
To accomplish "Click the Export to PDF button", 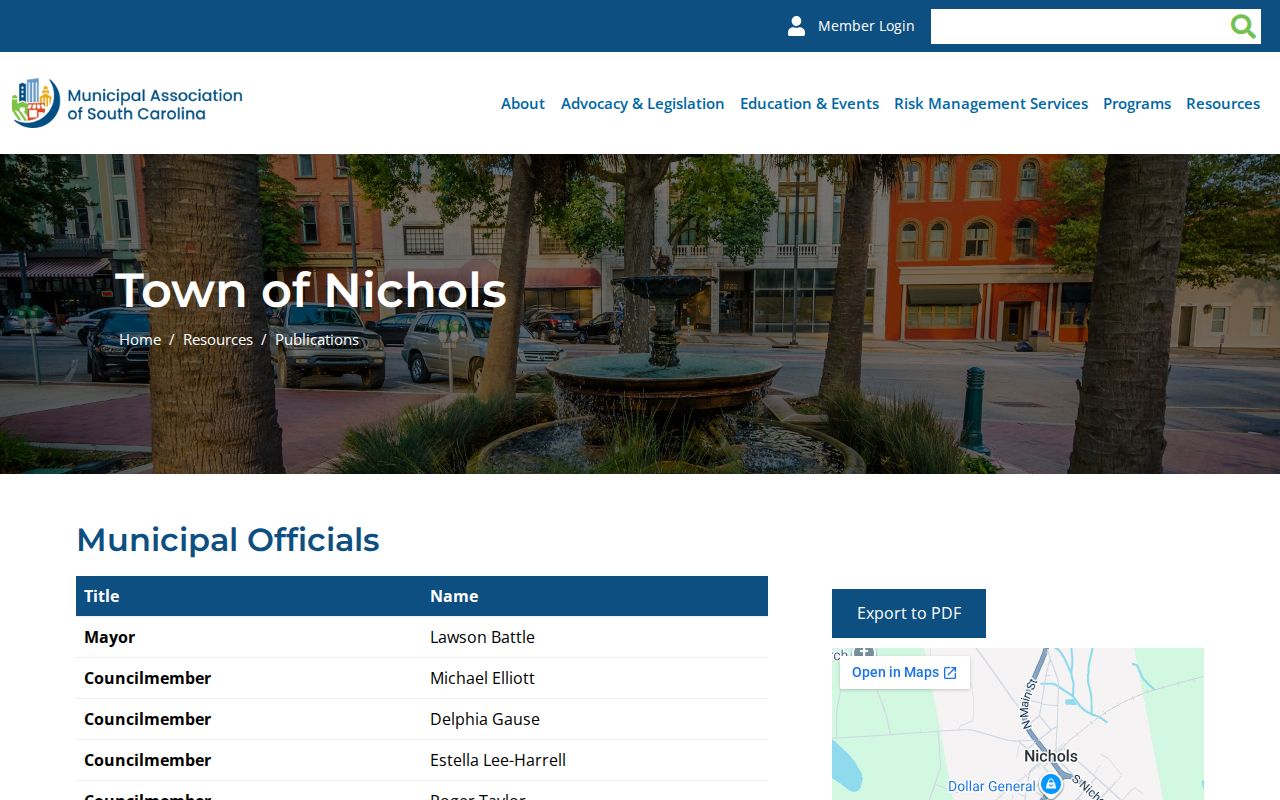I will [909, 613].
